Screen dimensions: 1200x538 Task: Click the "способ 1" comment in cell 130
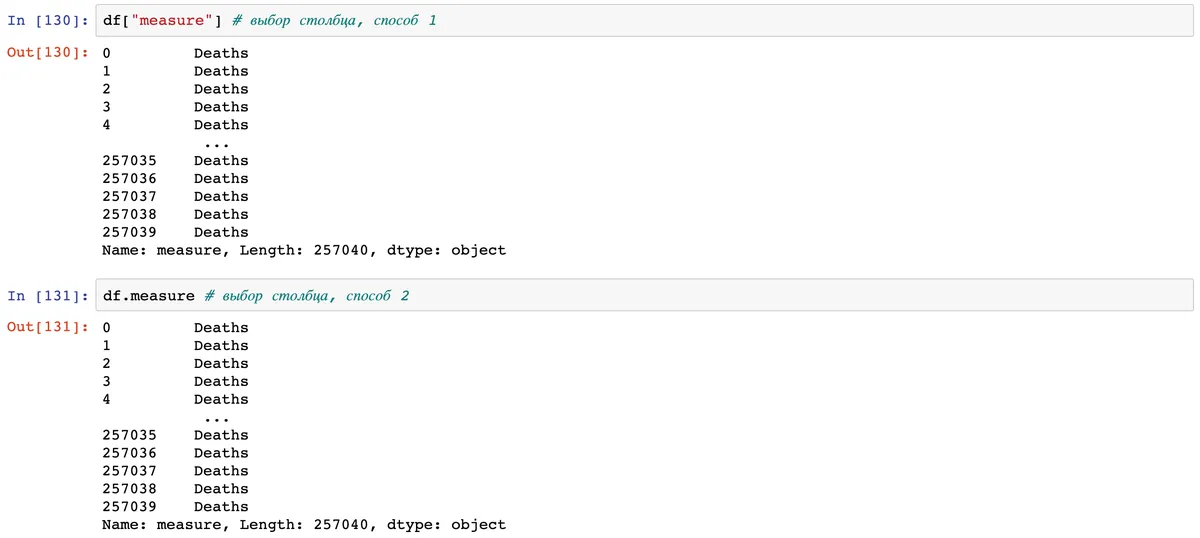tap(403, 20)
